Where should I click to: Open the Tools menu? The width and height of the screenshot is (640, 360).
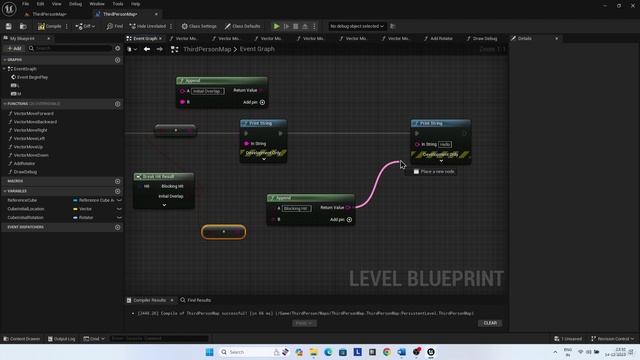coord(118,4)
